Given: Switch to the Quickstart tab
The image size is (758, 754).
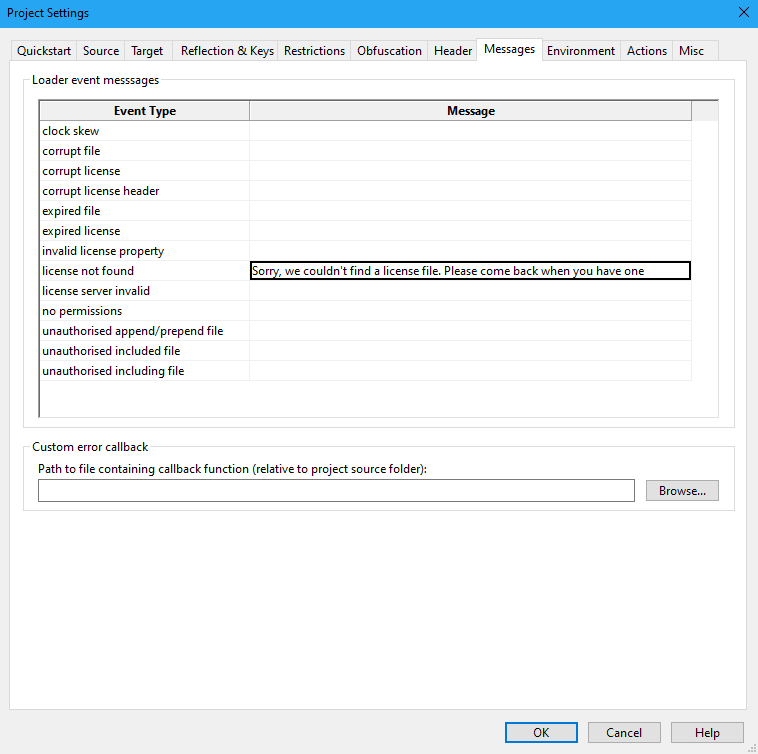Looking at the screenshot, I should coord(44,51).
